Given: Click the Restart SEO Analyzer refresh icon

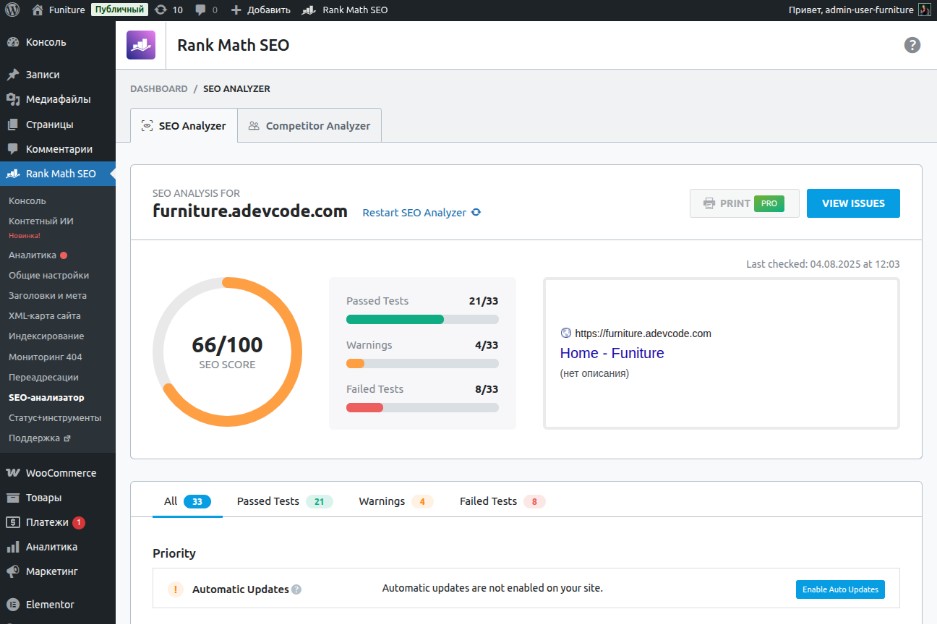Looking at the screenshot, I should tap(476, 212).
